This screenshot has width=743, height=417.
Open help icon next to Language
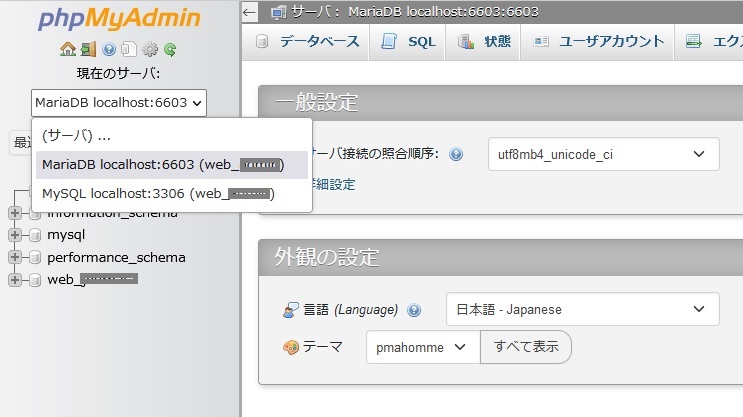414,310
